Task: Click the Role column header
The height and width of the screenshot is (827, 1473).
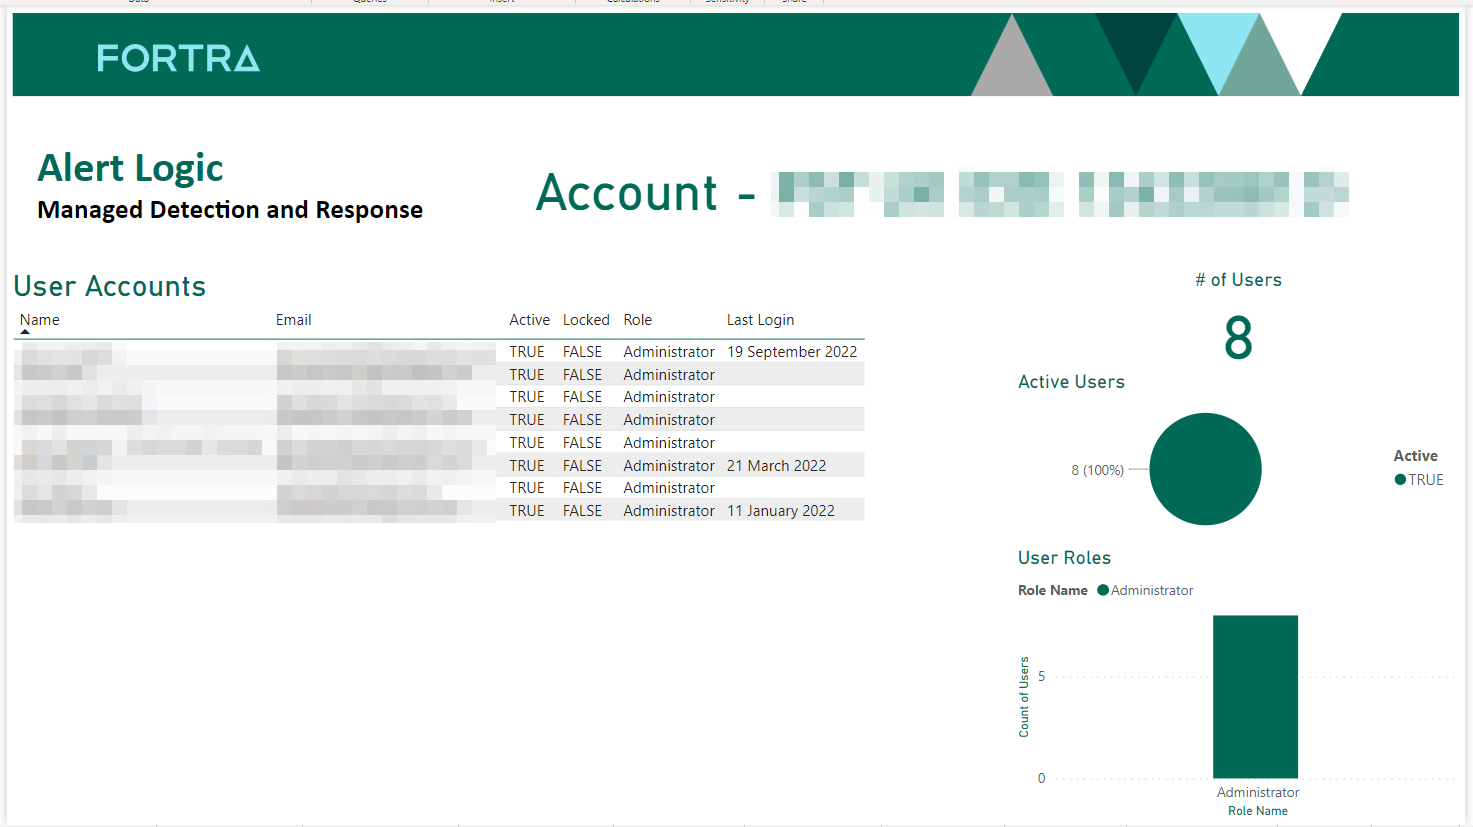Action: click(x=637, y=320)
